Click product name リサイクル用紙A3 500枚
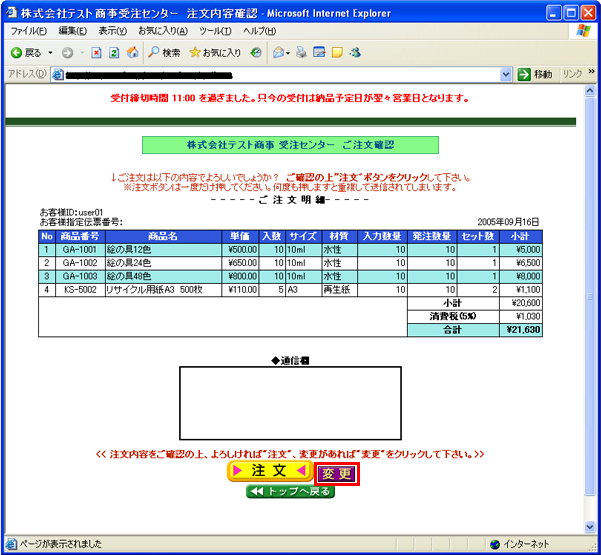This screenshot has width=601, height=555. point(154,290)
